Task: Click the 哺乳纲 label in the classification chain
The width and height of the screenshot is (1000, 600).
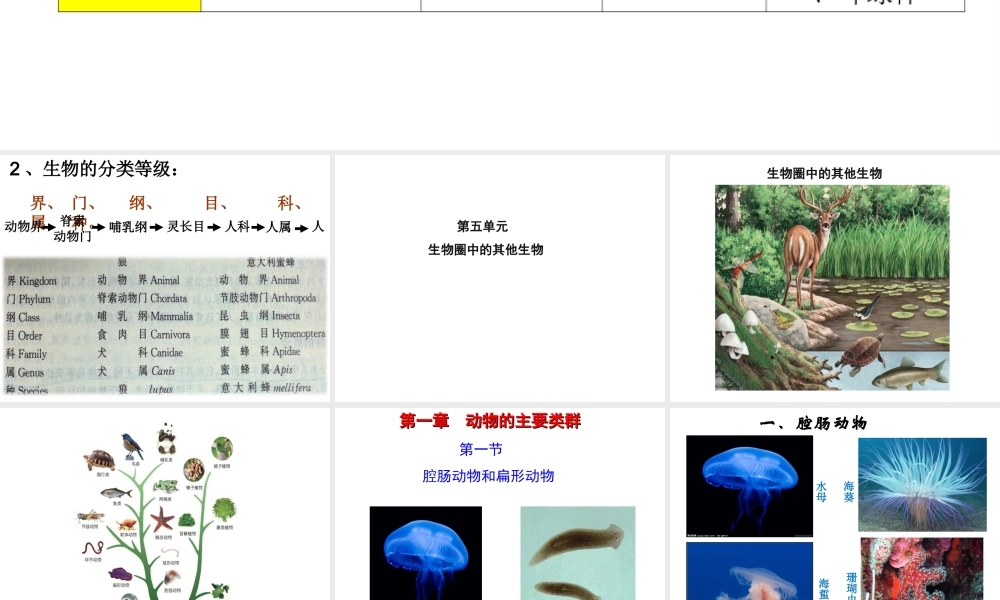Action: pos(128,227)
